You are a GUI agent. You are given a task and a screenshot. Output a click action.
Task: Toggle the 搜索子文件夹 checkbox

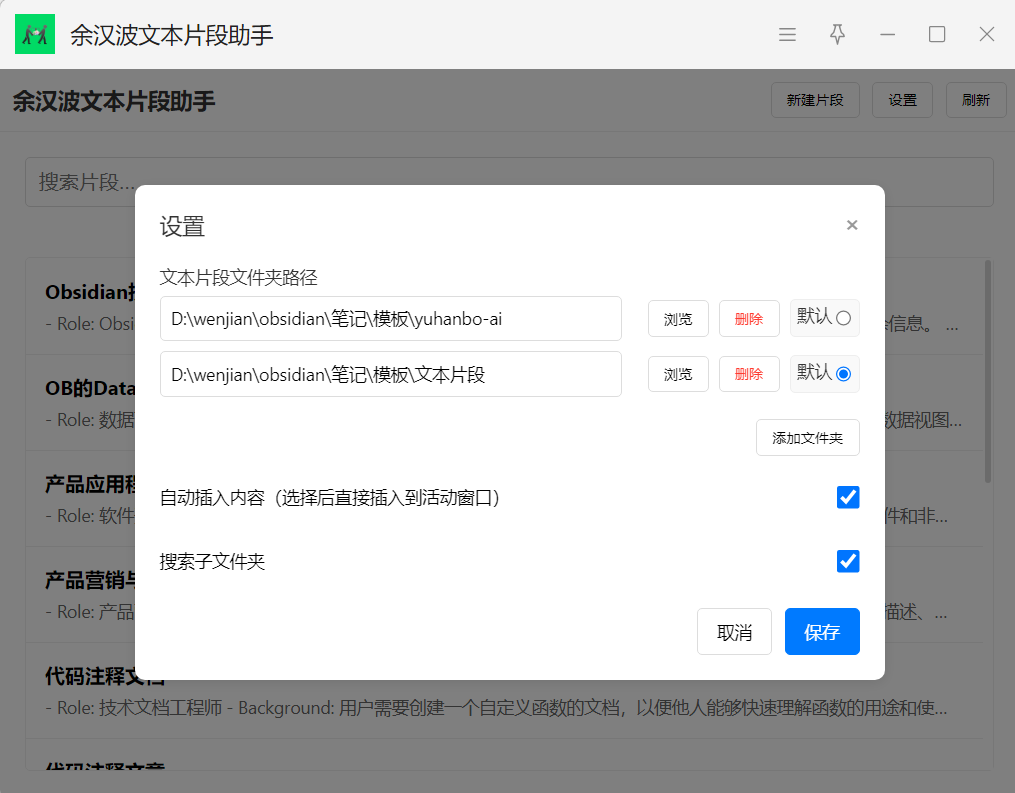(x=848, y=561)
